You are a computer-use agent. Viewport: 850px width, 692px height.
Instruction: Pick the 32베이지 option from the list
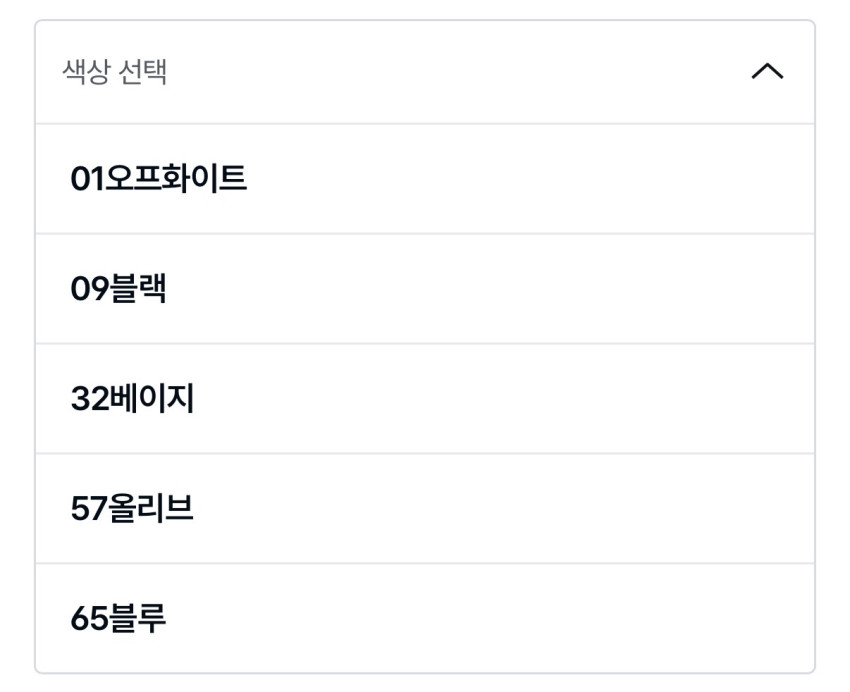(x=133, y=399)
